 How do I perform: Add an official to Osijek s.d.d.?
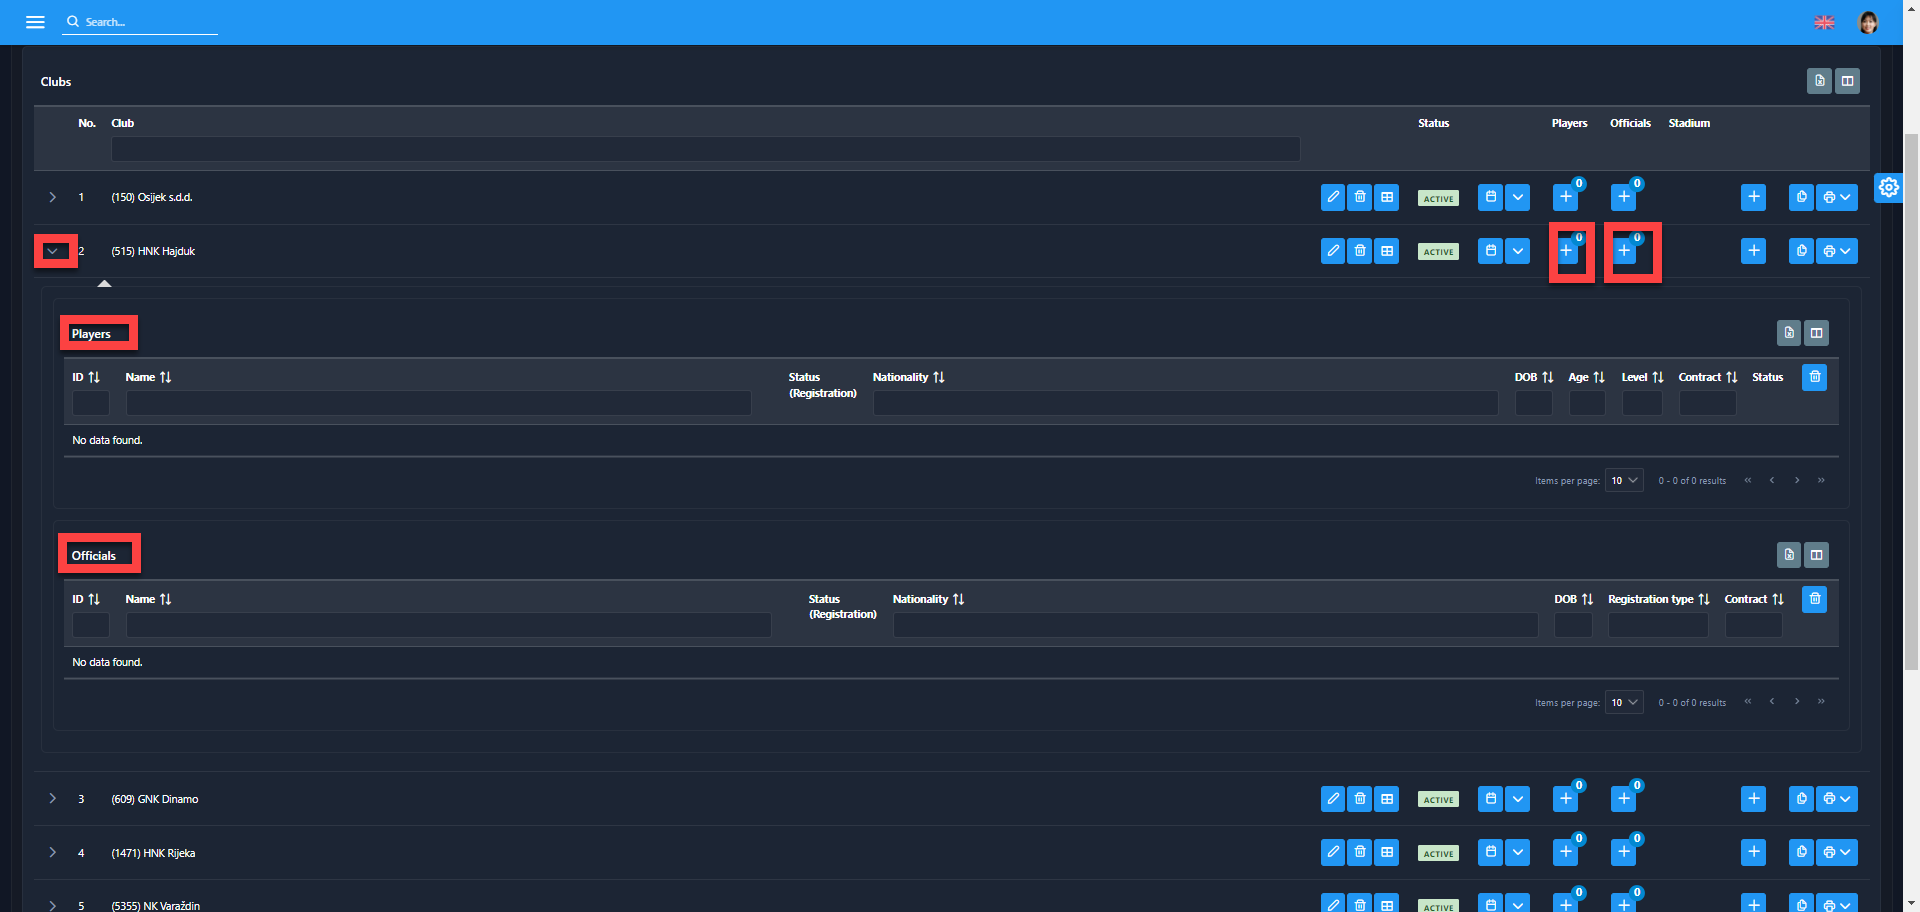pyautogui.click(x=1623, y=197)
